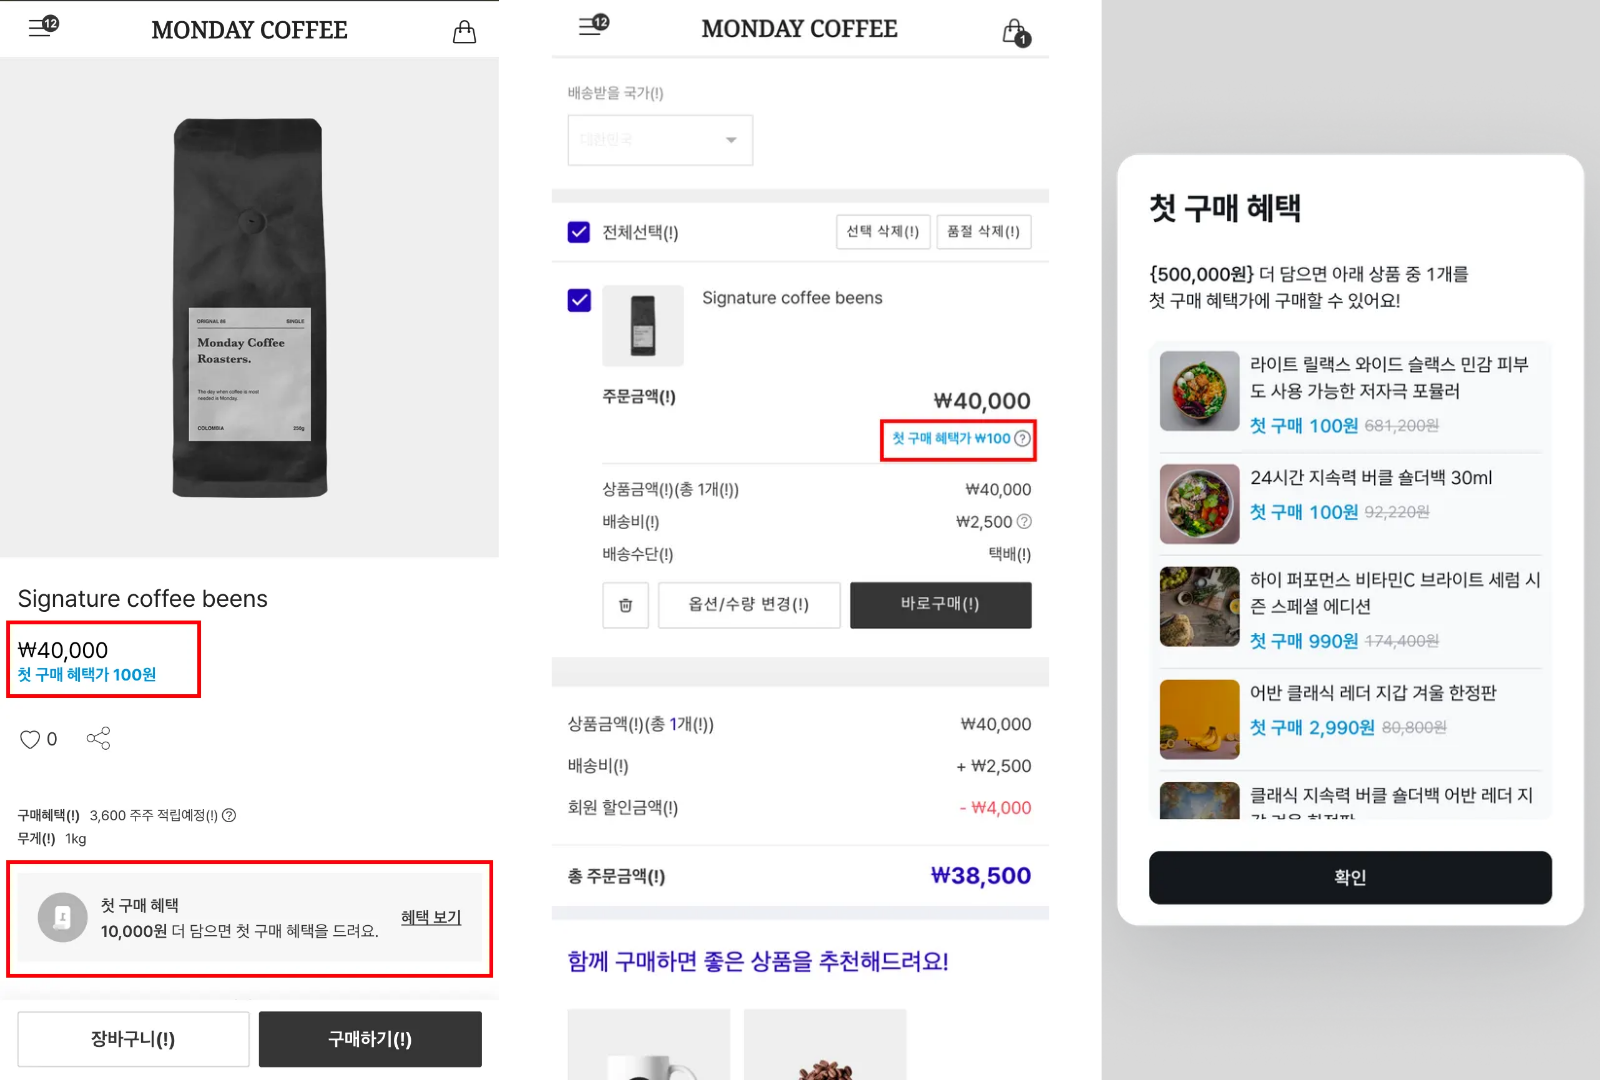Screen dimensions: 1600x1080
Task: Open hamburger menu on product page
Action: click(x=43, y=26)
